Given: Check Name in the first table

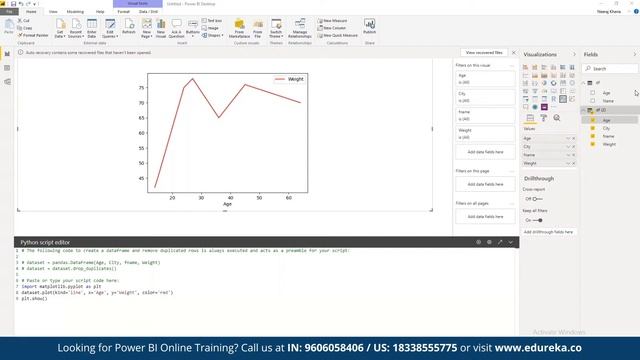Looking at the screenshot, I should (x=593, y=100).
